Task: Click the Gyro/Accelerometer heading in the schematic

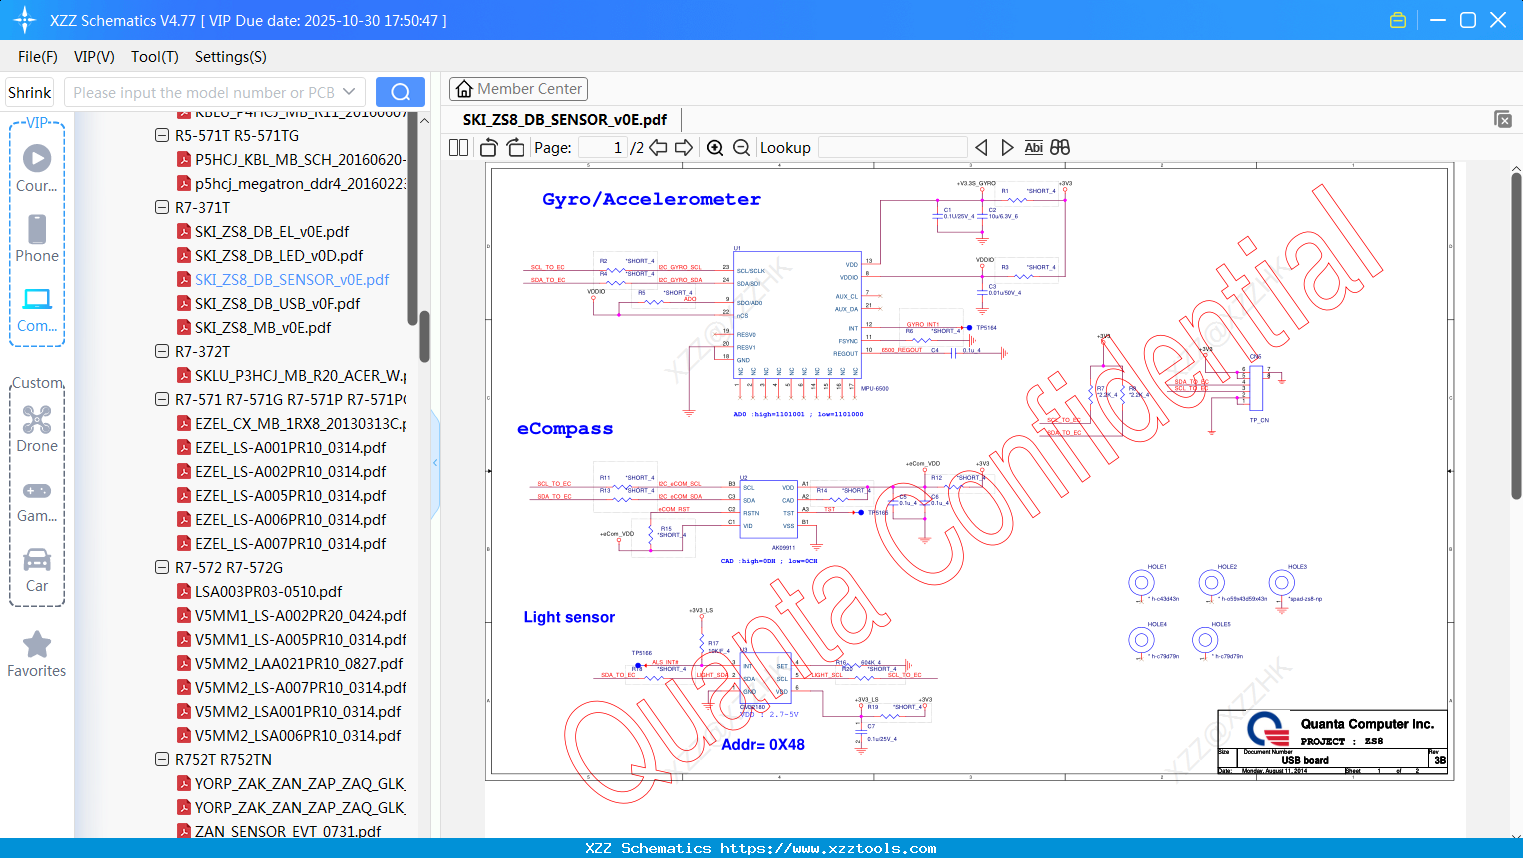Action: [651, 199]
